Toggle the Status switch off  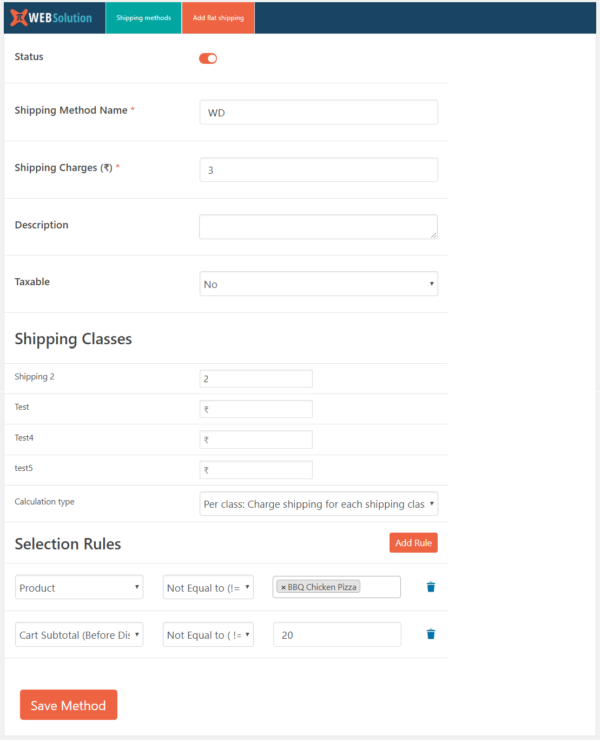(208, 58)
